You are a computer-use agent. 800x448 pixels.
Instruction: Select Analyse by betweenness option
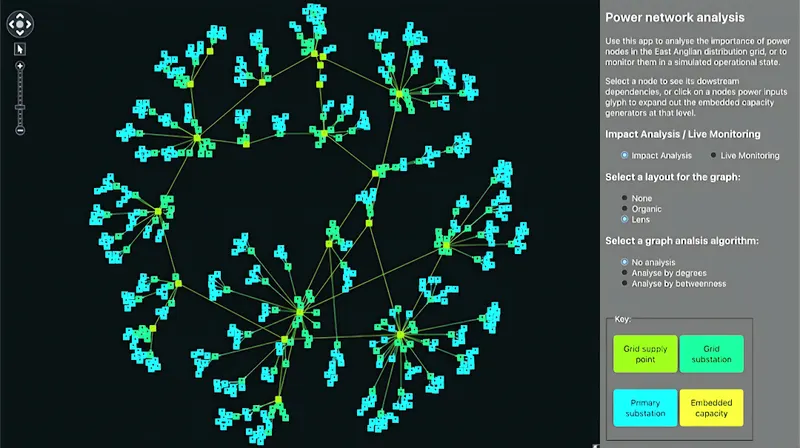(624, 283)
